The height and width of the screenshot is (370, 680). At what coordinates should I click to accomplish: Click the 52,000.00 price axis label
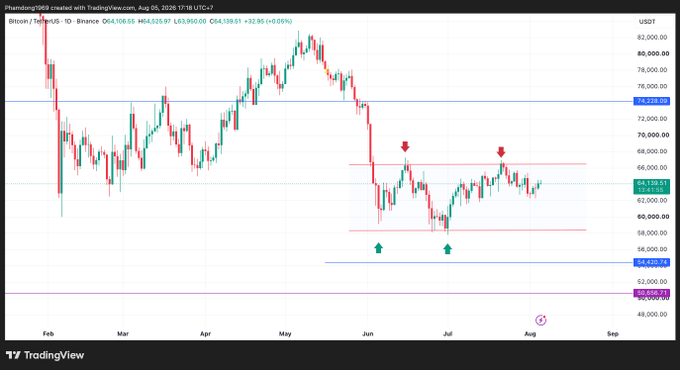pos(652,282)
